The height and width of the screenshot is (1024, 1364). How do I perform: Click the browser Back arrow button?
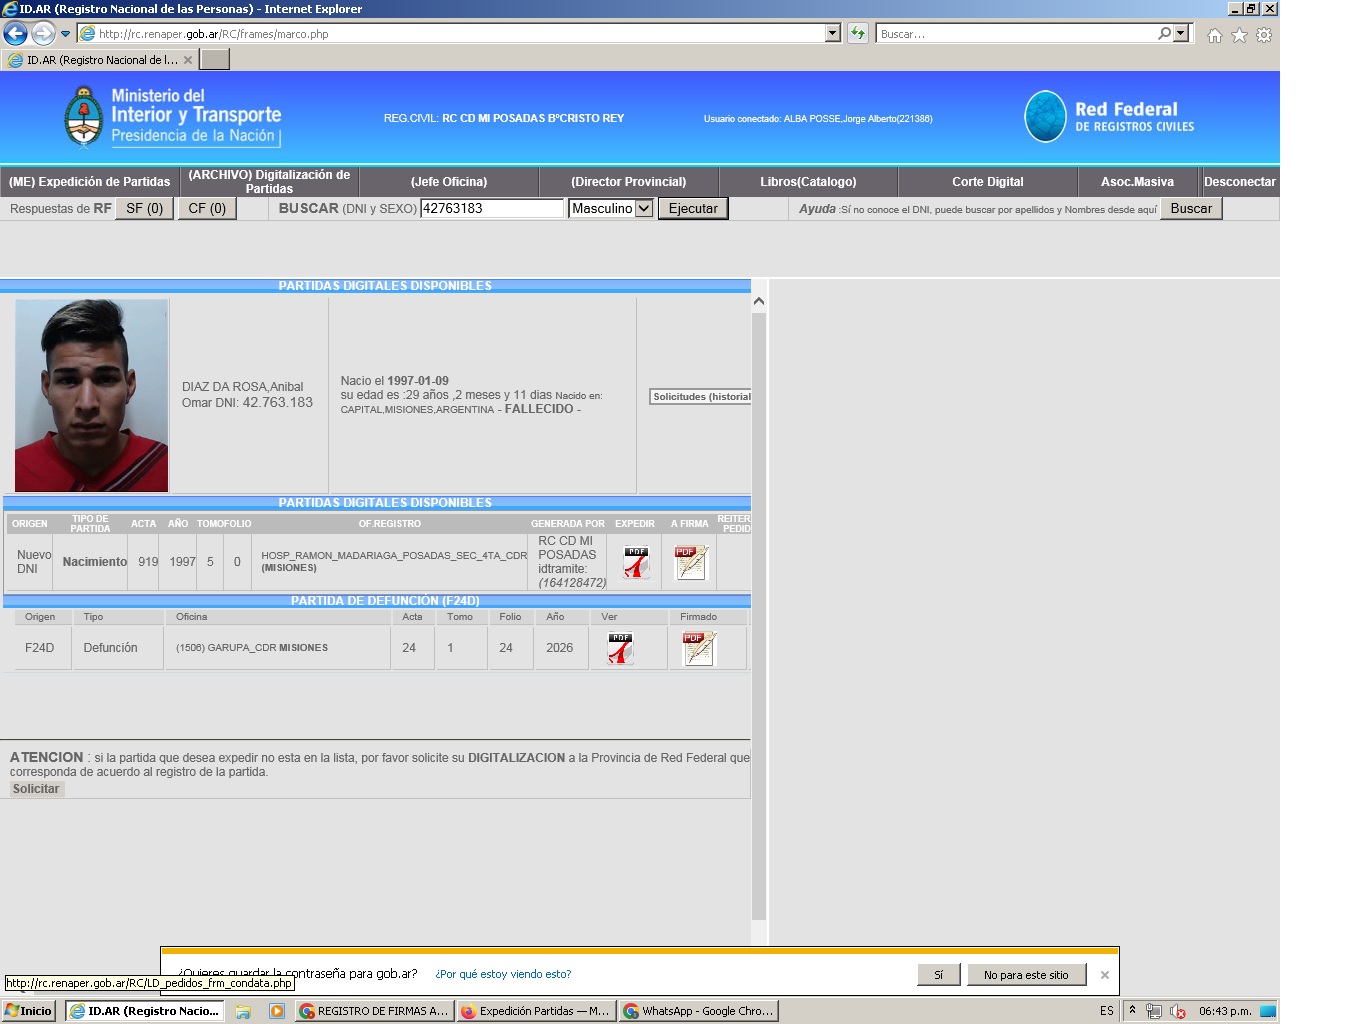point(15,34)
